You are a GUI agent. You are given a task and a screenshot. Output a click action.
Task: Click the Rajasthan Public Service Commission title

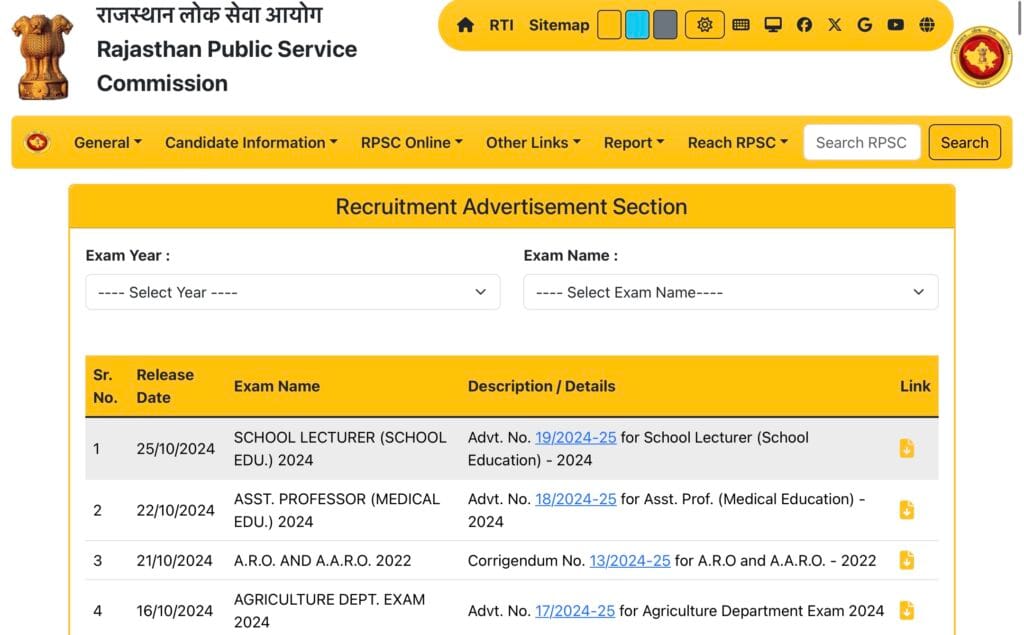click(227, 66)
